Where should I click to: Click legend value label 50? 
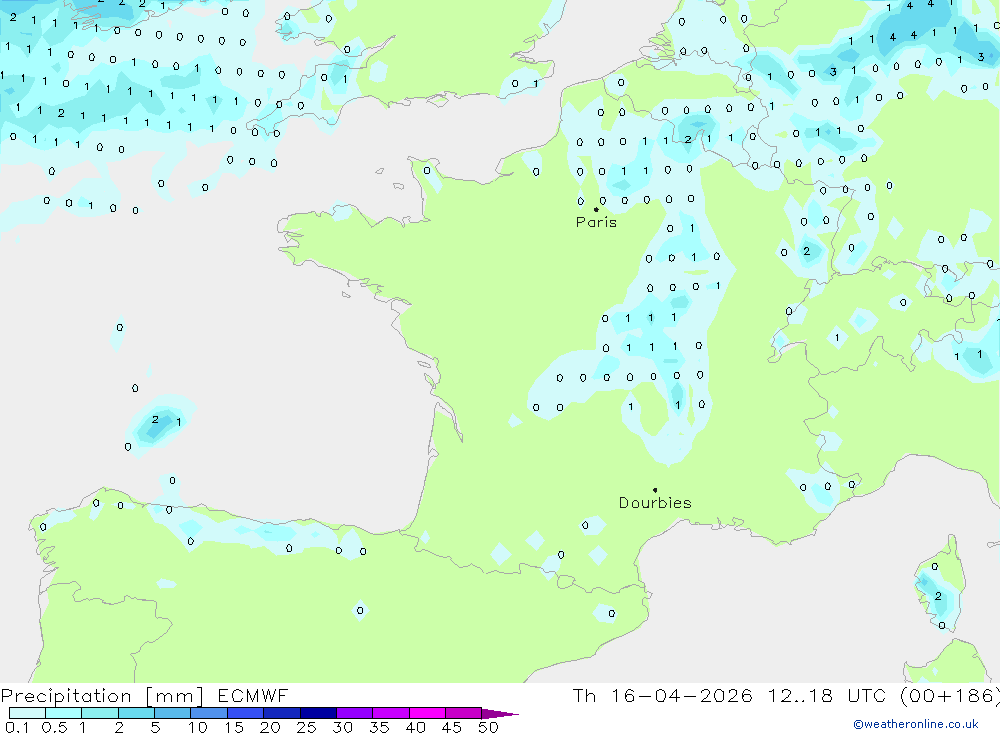pyautogui.click(x=488, y=727)
